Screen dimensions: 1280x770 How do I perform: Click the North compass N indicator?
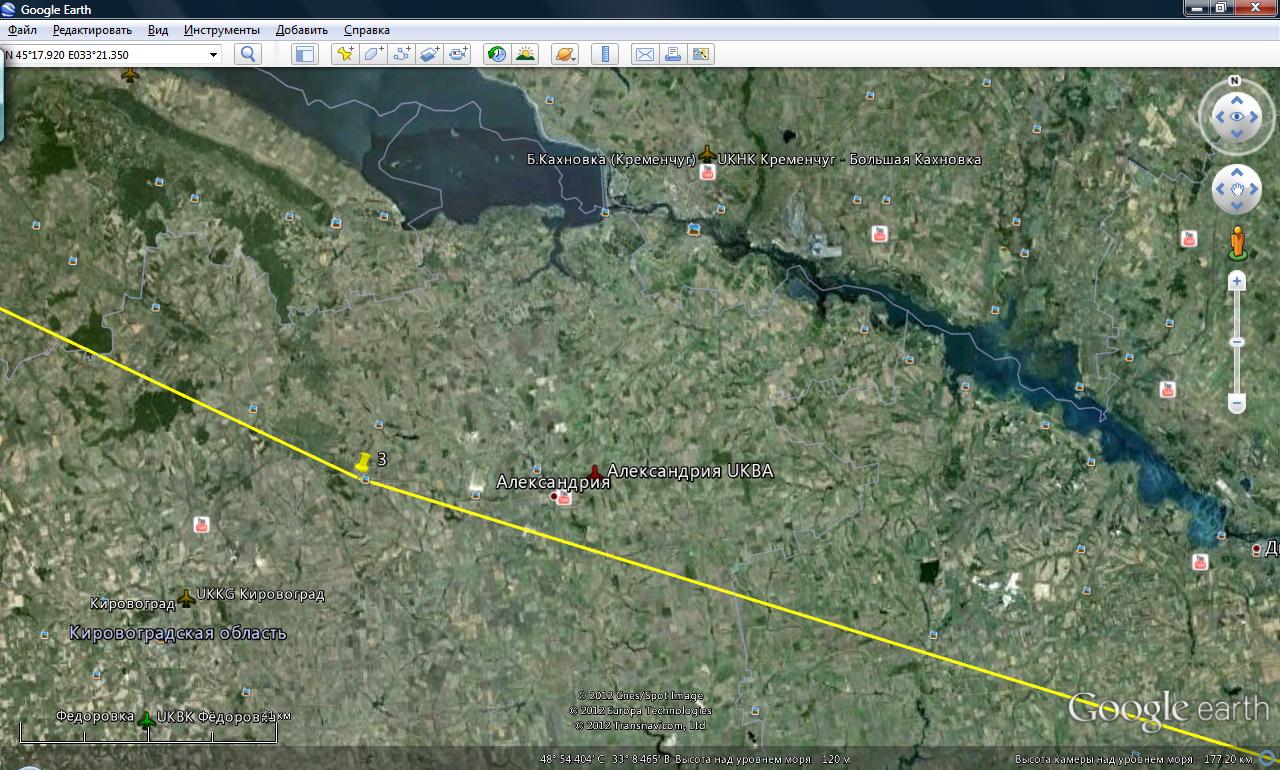pyautogui.click(x=1235, y=80)
